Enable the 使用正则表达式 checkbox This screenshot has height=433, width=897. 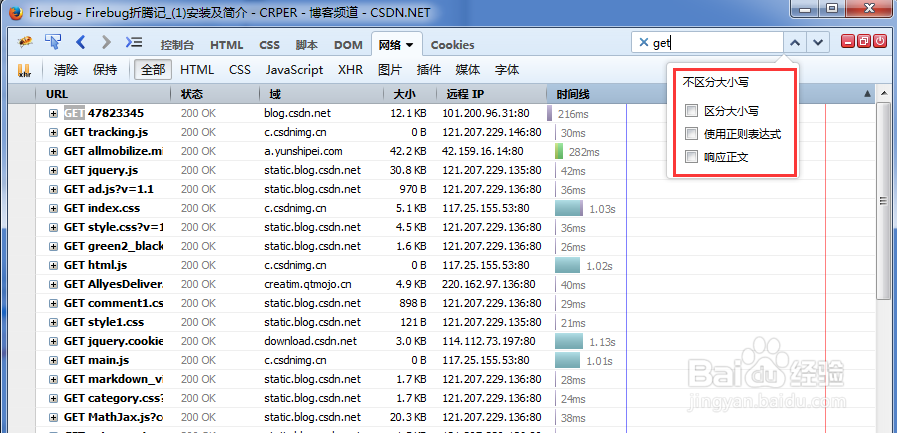point(692,134)
